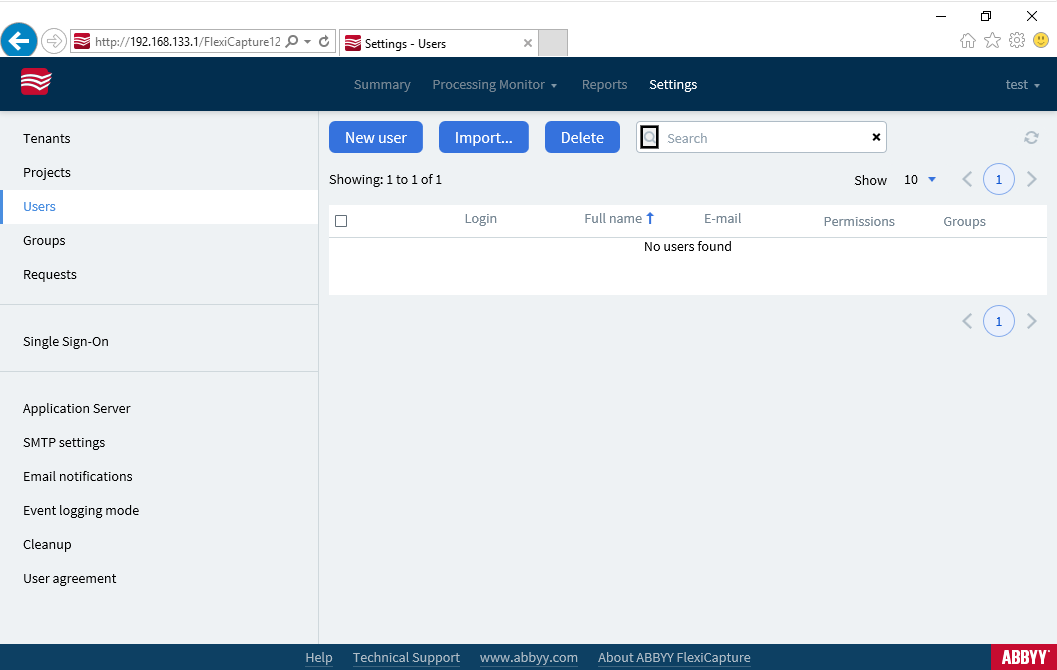Toggle the Full name sort arrow

[650, 218]
